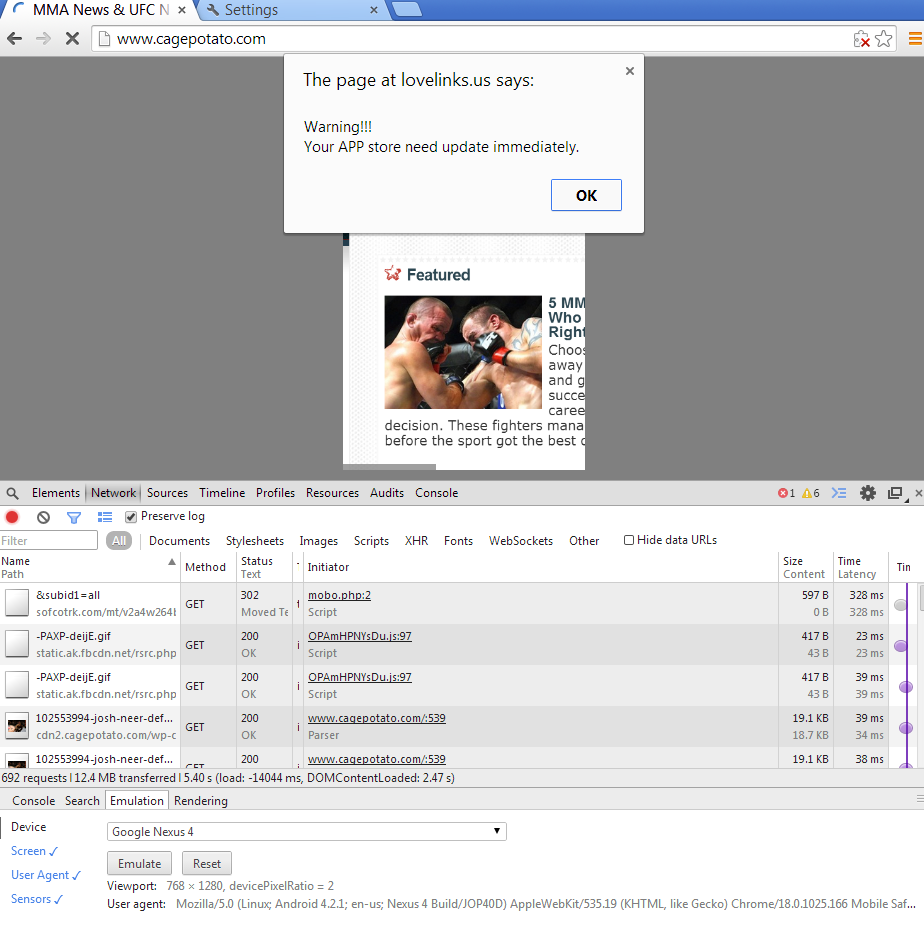Viewport: 924px width, 945px height.
Task: Click the blocked plugin icon in address bar
Action: 862,39
